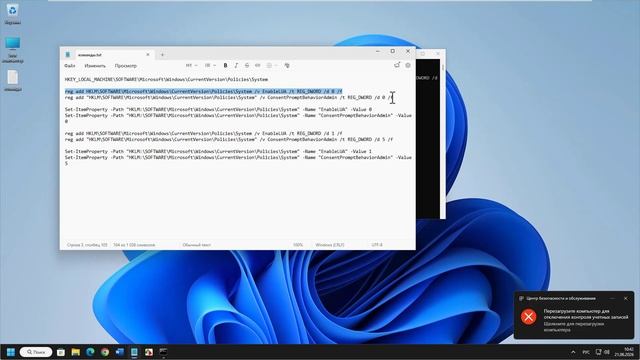Open Notepad settings gear
The image size is (640, 360).
point(408,65)
